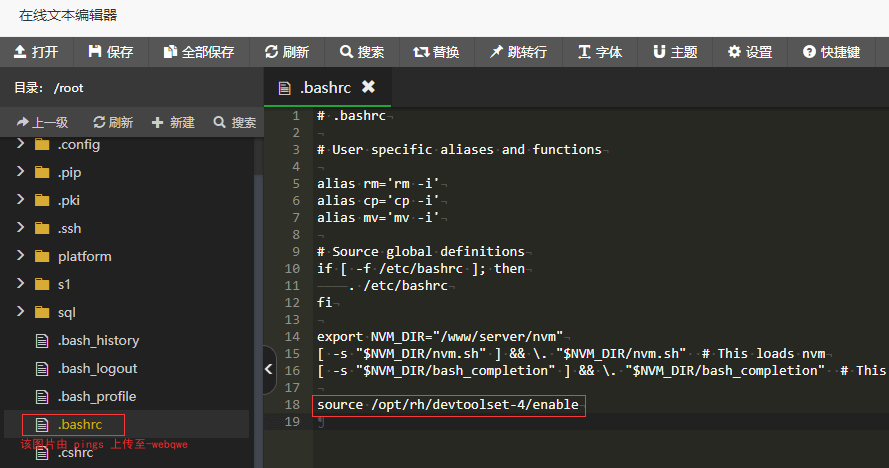The width and height of the screenshot is (889, 468).
Task: Click the .config folder name
Action: point(78,145)
